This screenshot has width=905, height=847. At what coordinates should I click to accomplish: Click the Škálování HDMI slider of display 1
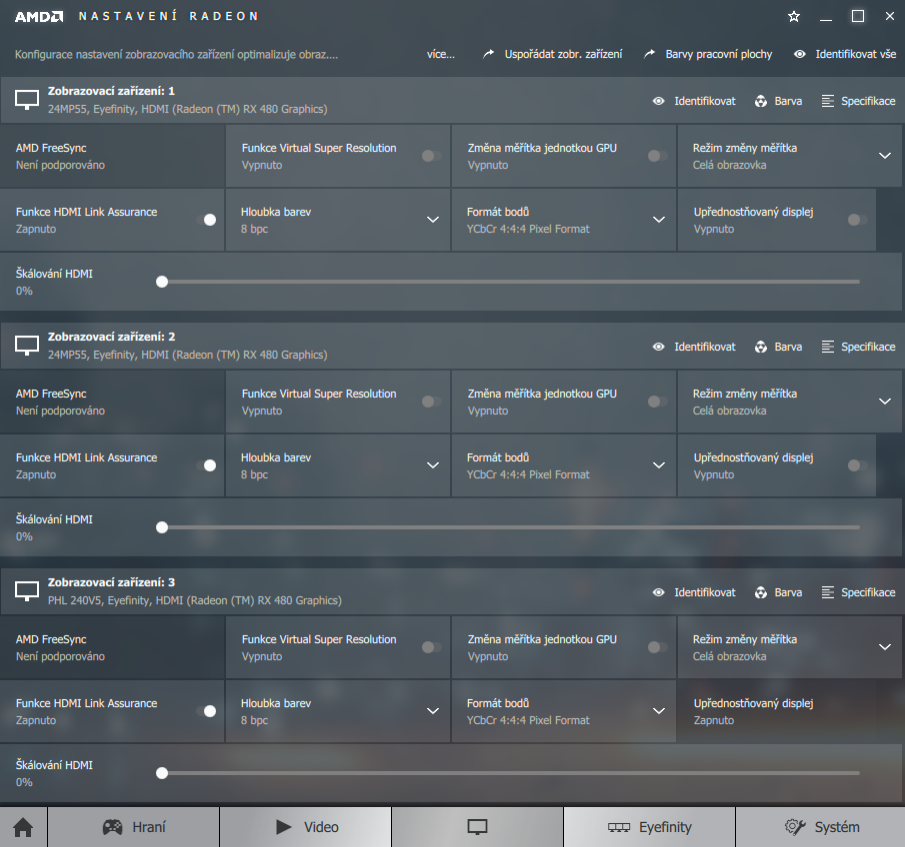click(508, 282)
